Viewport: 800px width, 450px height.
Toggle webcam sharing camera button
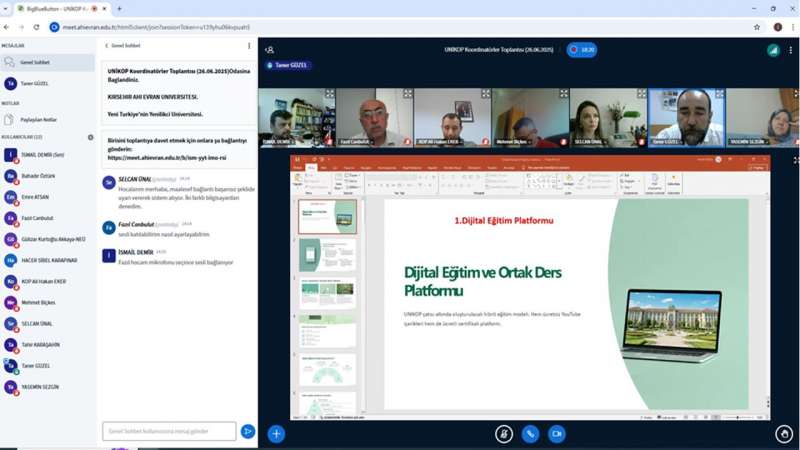pos(556,434)
